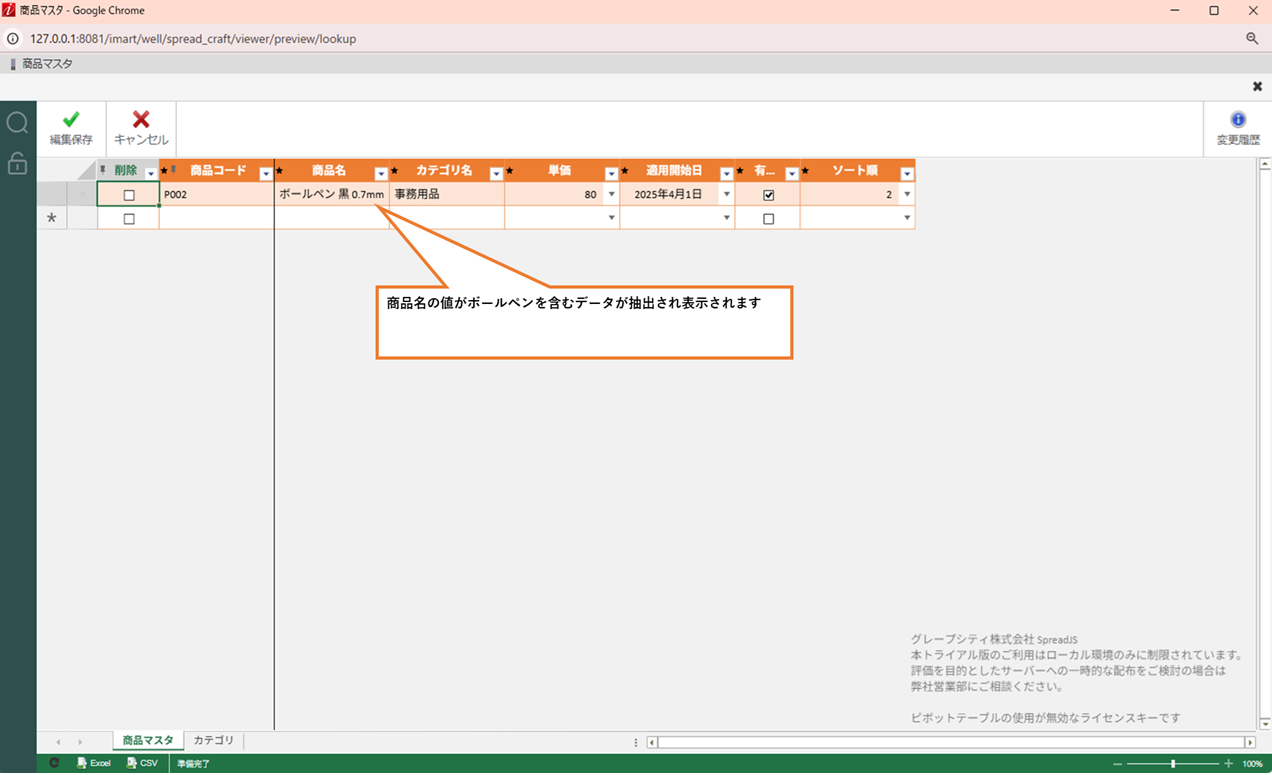This screenshot has width=1272, height=775.
Task: Export to Excel from status bar
Action: tap(93, 763)
